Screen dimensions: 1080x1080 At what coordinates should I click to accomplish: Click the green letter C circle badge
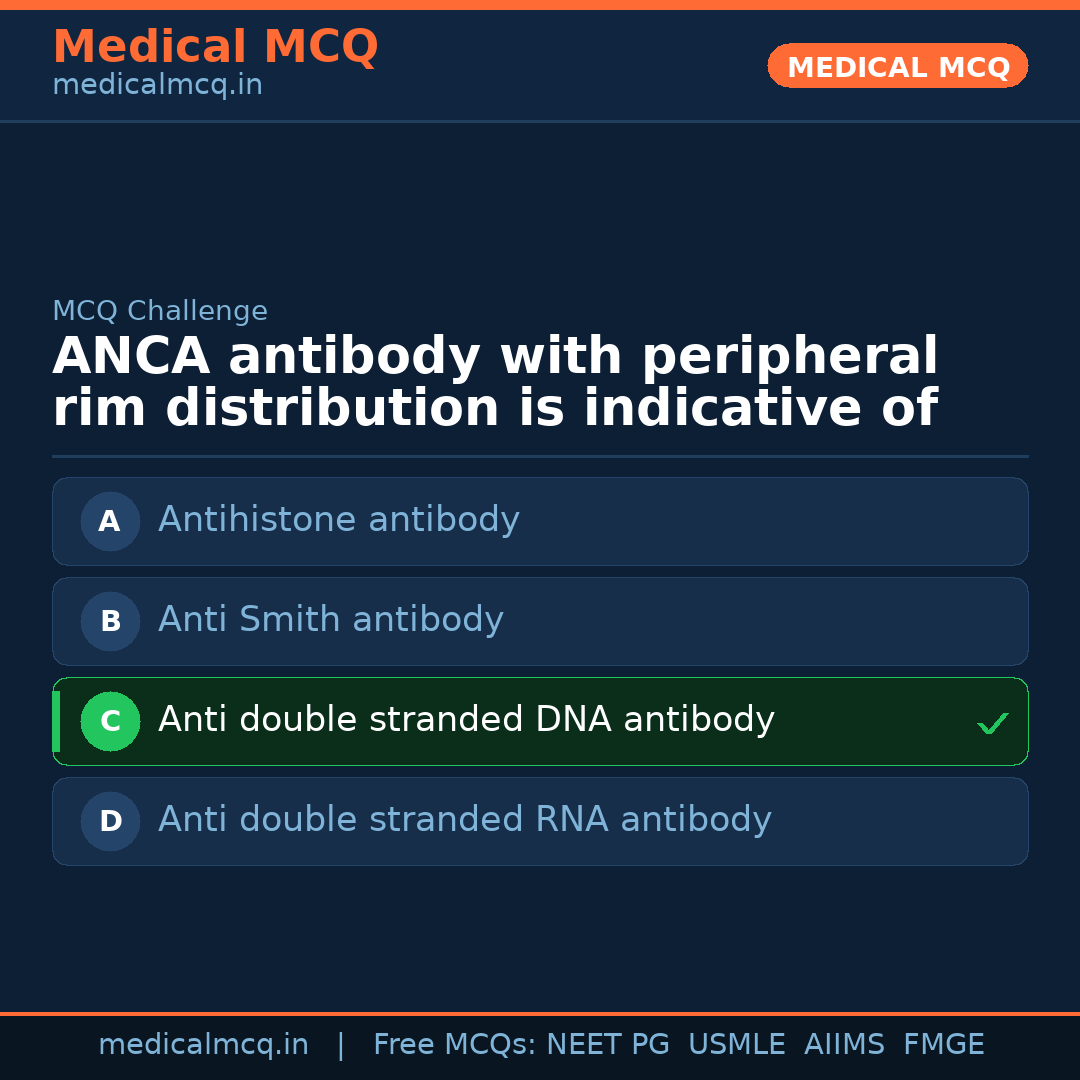pyautogui.click(x=110, y=721)
